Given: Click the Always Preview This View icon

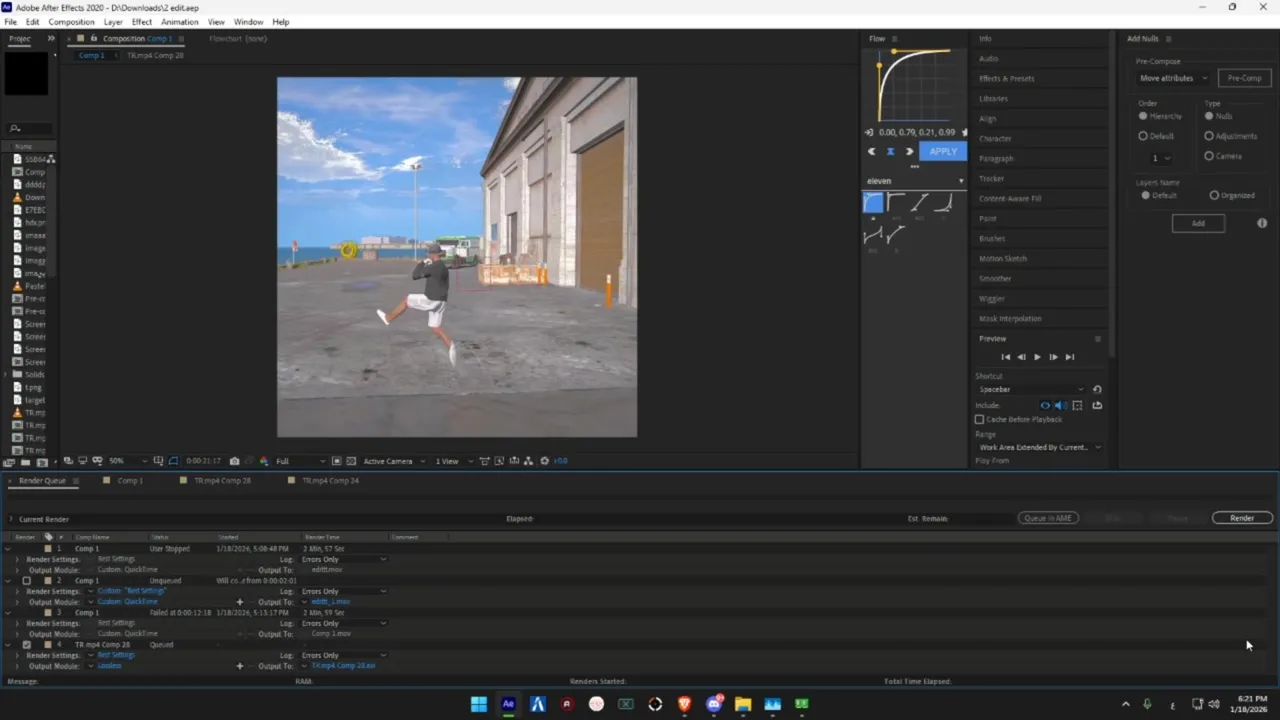Looking at the screenshot, I should (x=68, y=461).
